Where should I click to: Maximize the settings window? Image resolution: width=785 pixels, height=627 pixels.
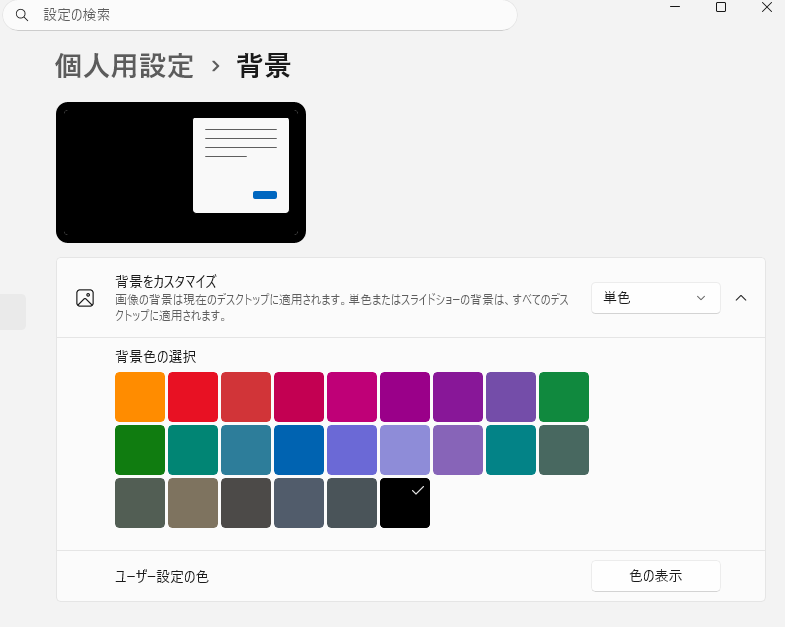[721, 7]
